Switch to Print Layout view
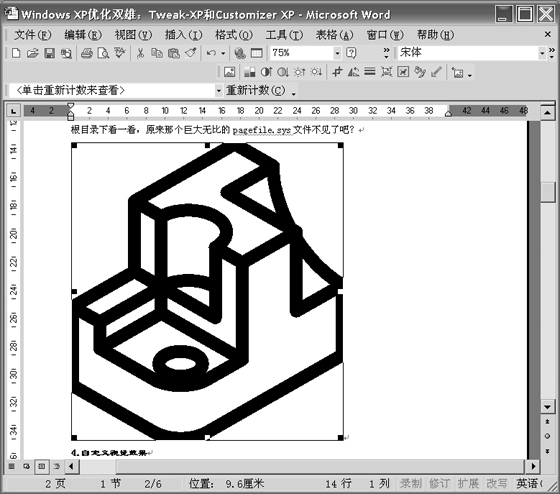This screenshot has width=560, height=494. pos(42,466)
